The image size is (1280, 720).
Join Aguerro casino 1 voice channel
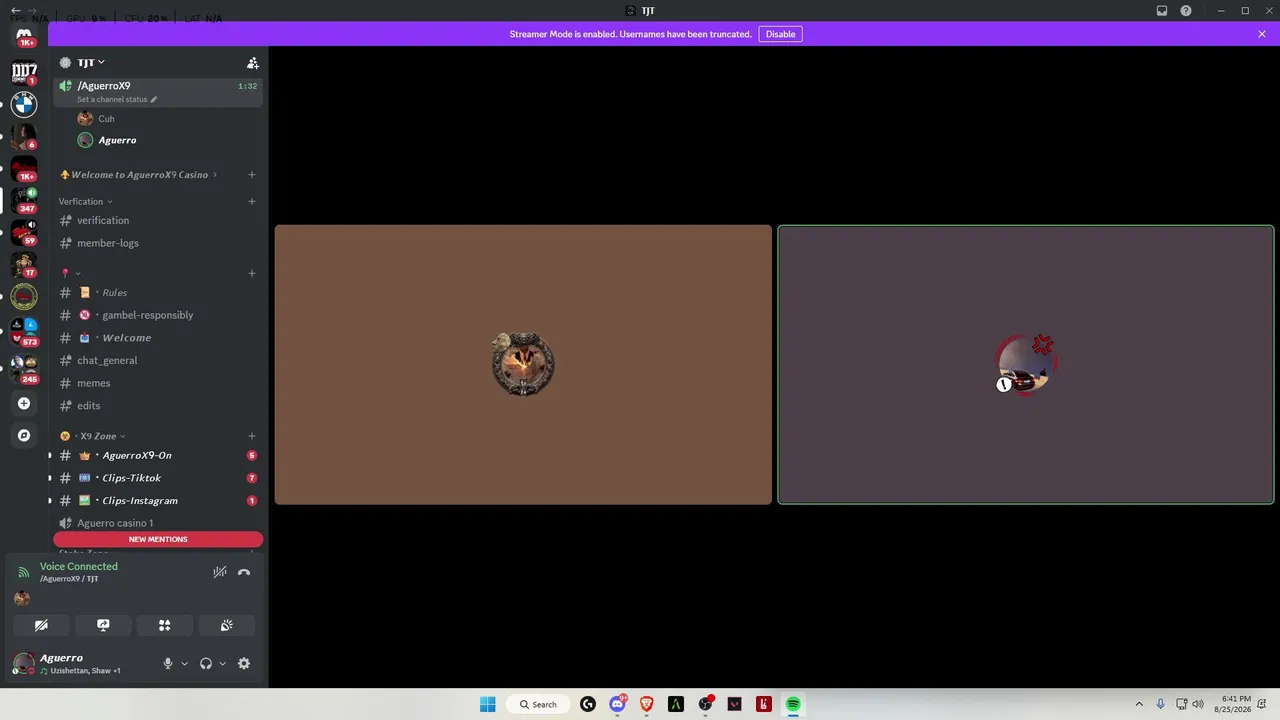click(x=158, y=523)
